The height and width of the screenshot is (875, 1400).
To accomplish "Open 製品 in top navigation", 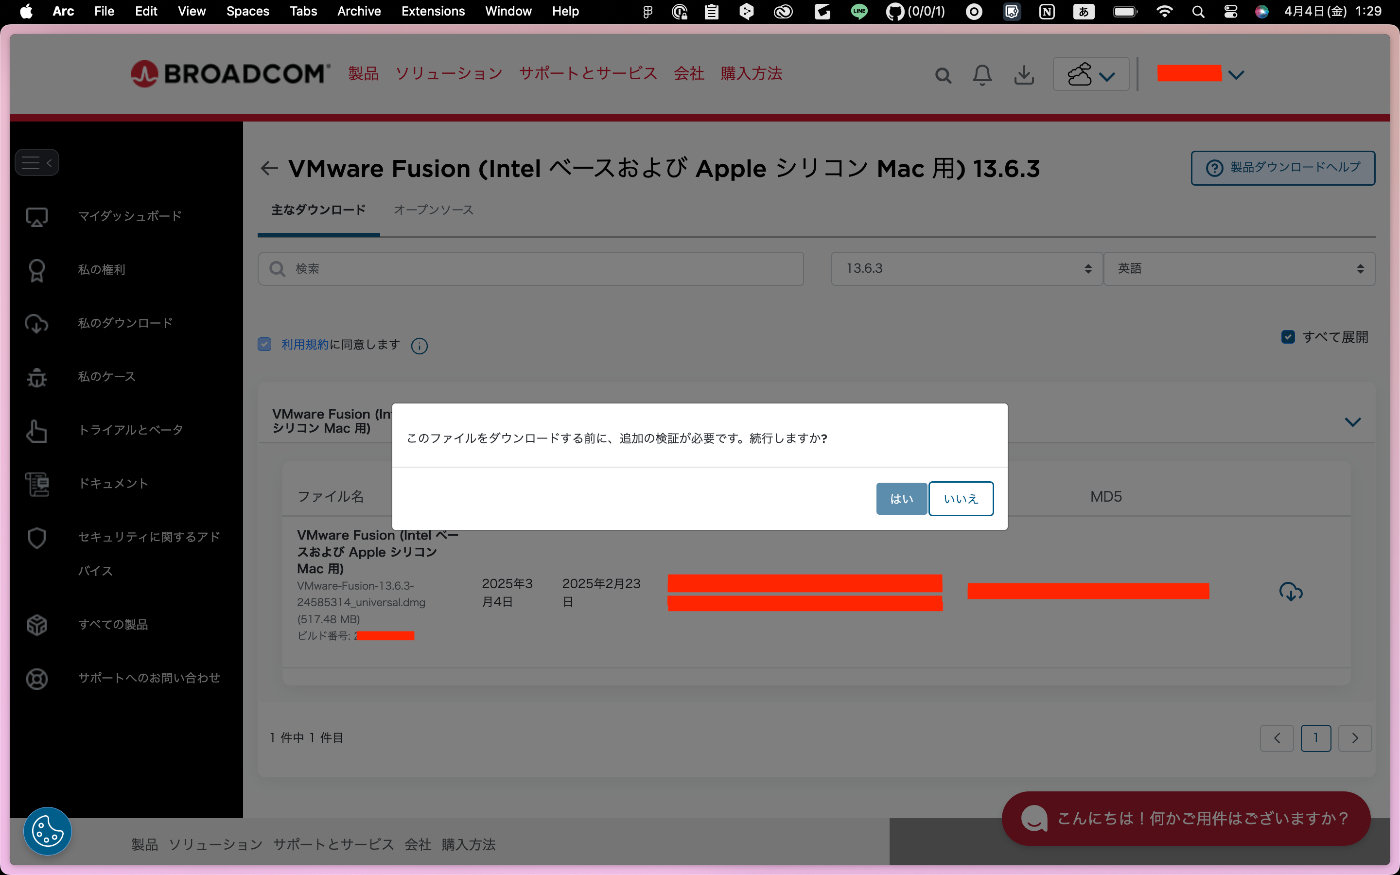I will click(363, 74).
